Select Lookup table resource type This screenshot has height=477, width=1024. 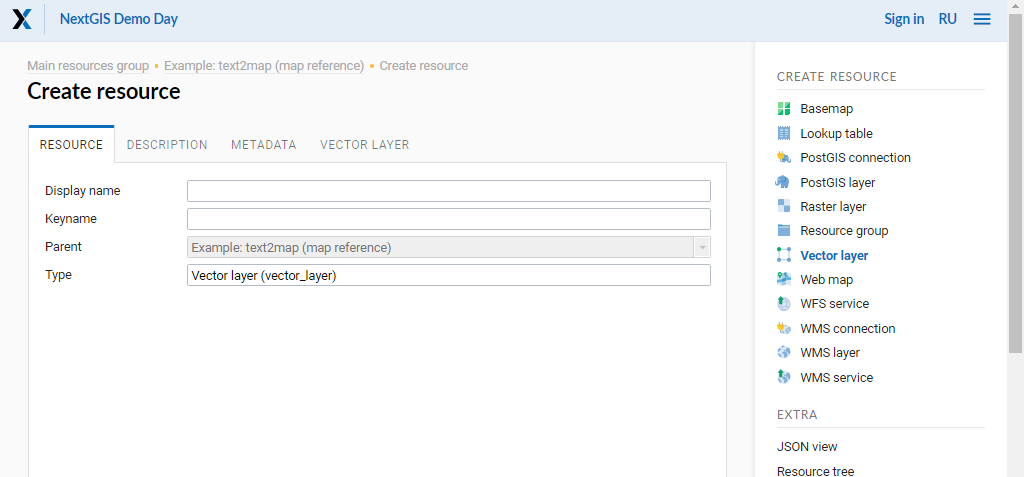coord(837,133)
